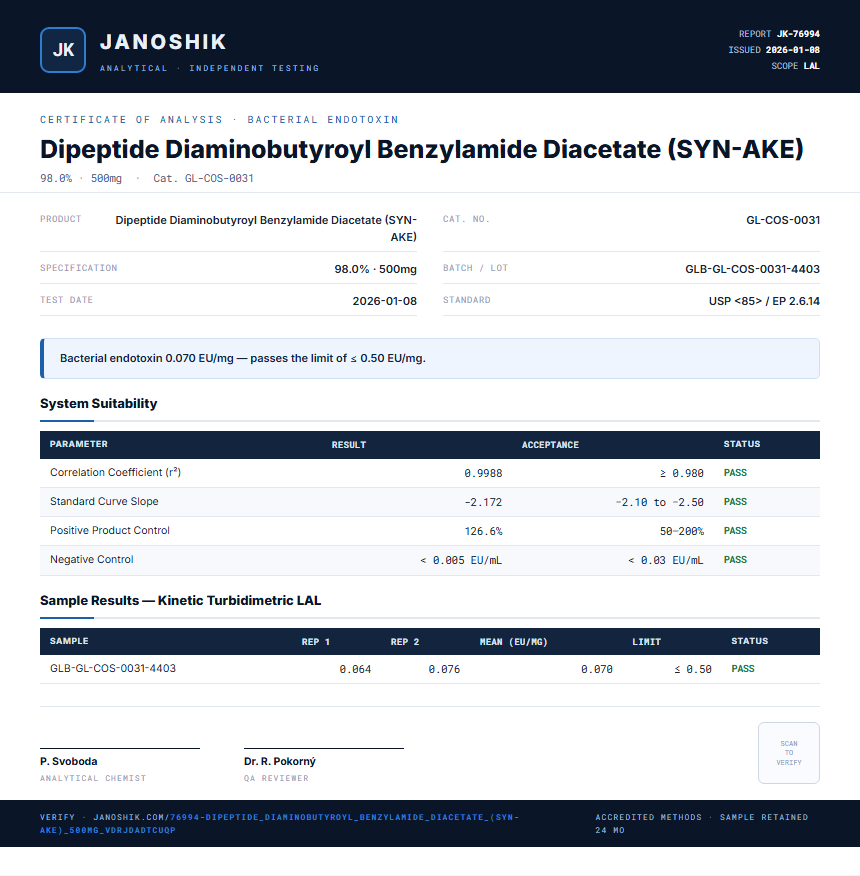Image resolution: width=860 pixels, height=876 pixels.
Task: Click the LIMIT column header
Action: [x=647, y=642]
